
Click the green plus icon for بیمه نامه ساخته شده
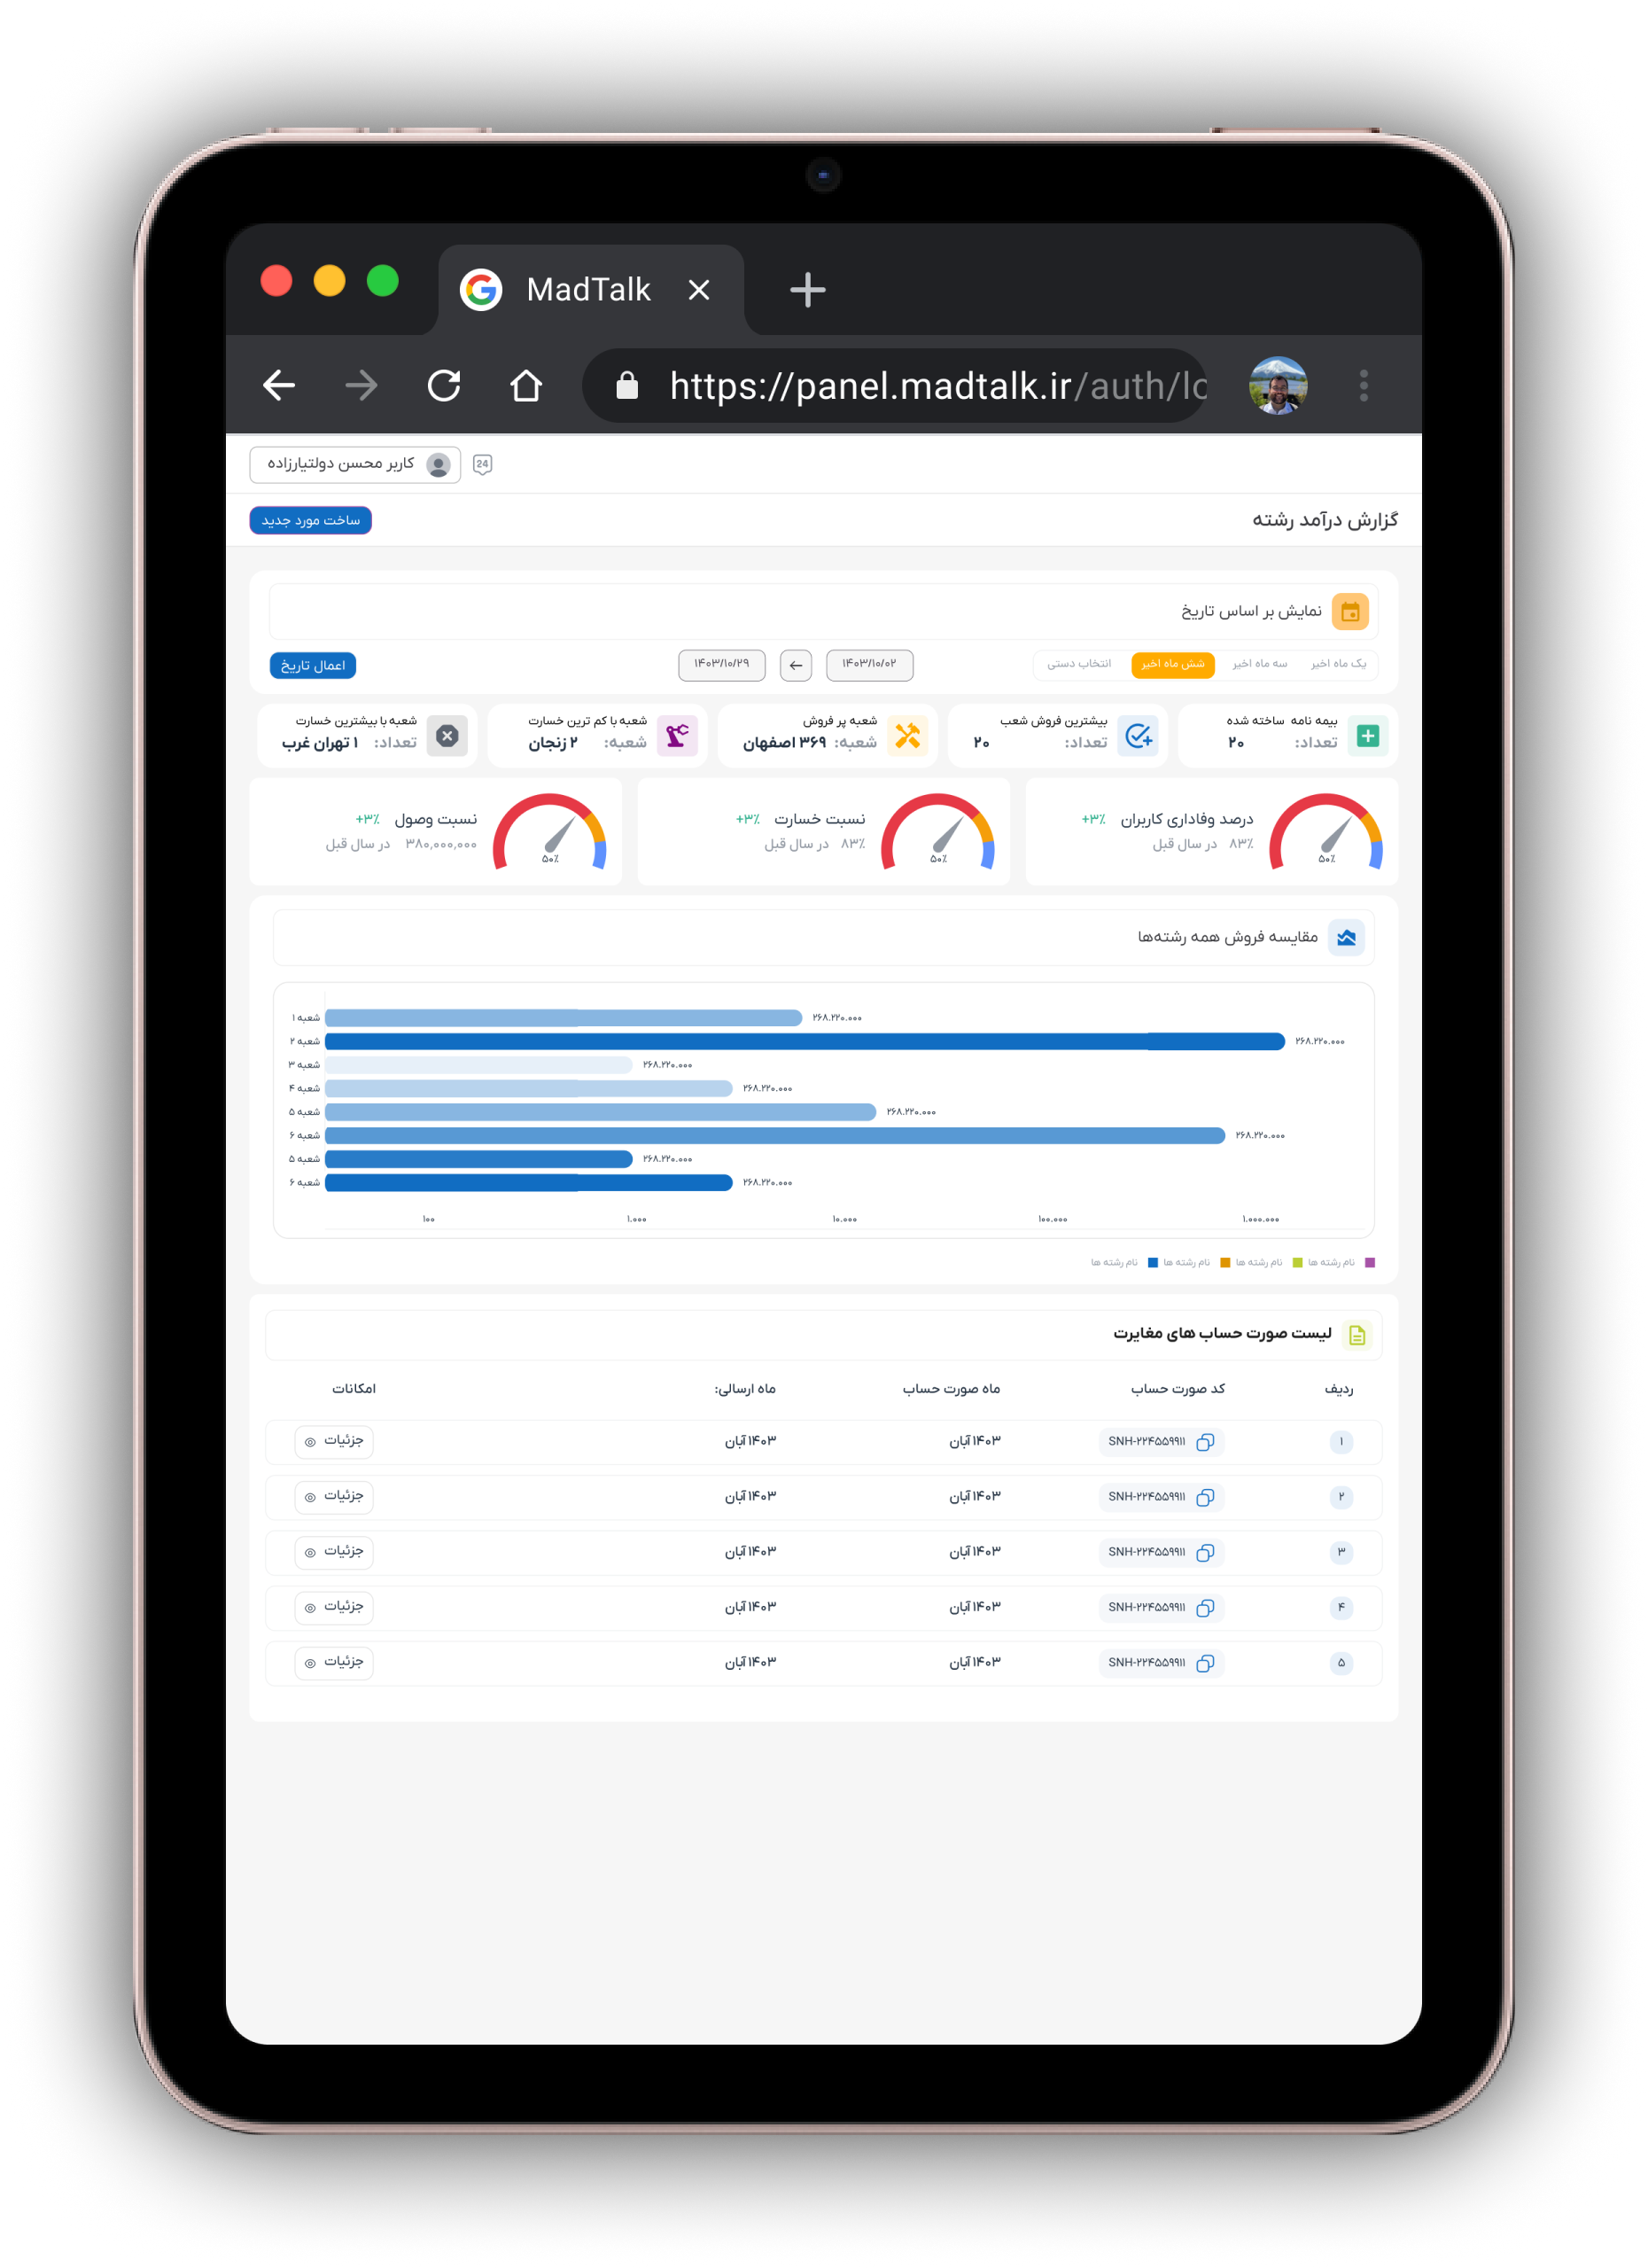(x=1367, y=736)
